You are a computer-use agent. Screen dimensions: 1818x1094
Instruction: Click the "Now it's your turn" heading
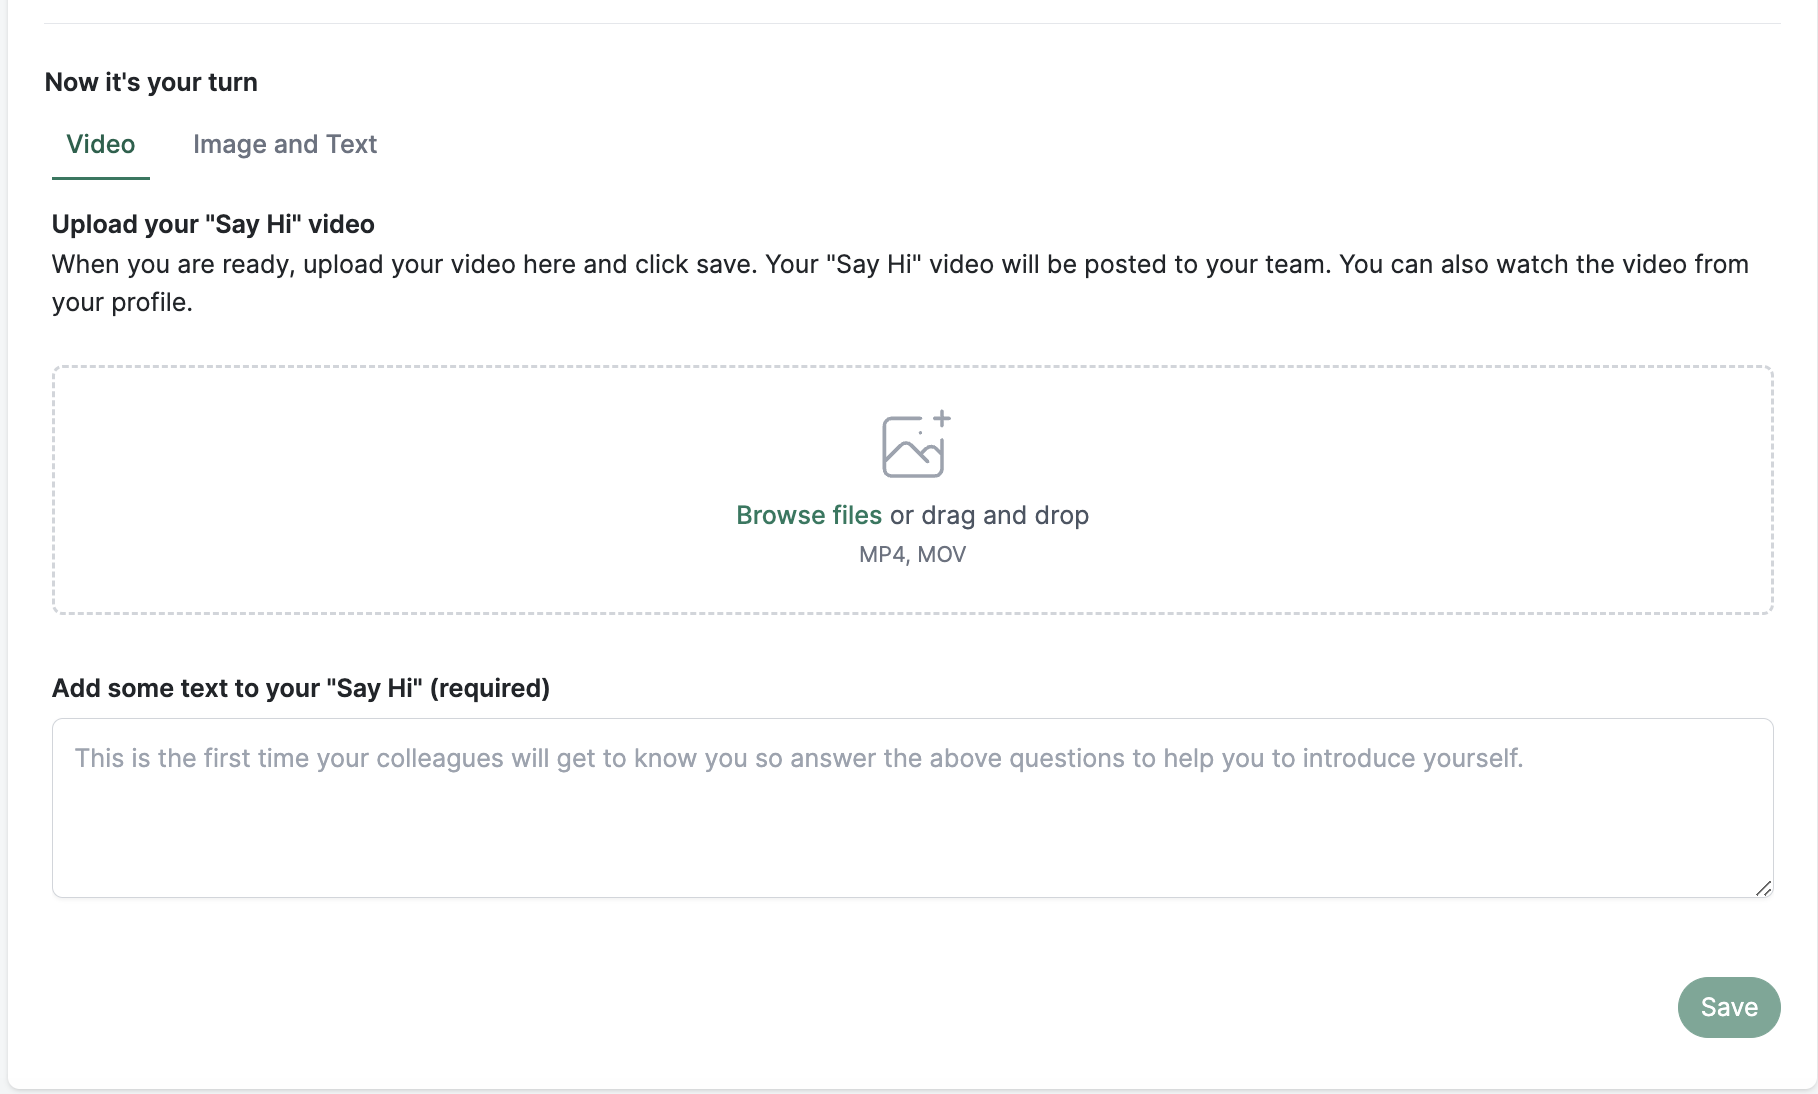[x=151, y=82]
